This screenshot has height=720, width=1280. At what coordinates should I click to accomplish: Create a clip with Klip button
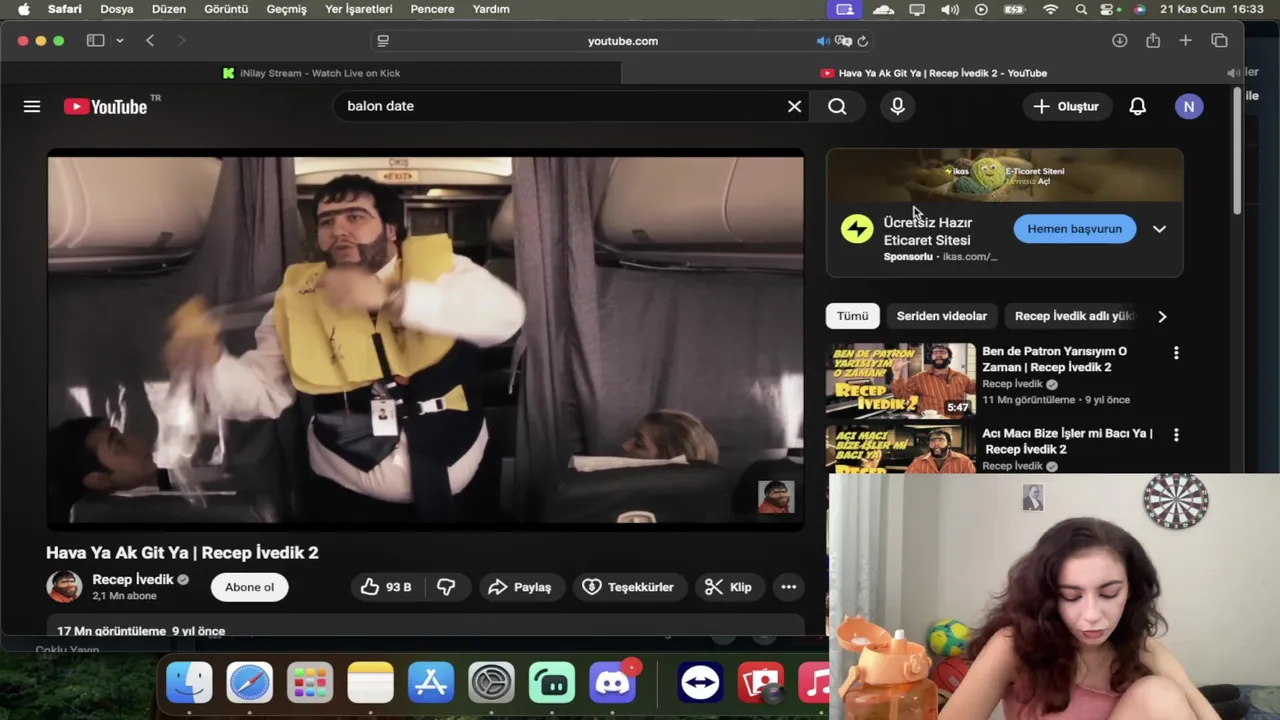(728, 587)
